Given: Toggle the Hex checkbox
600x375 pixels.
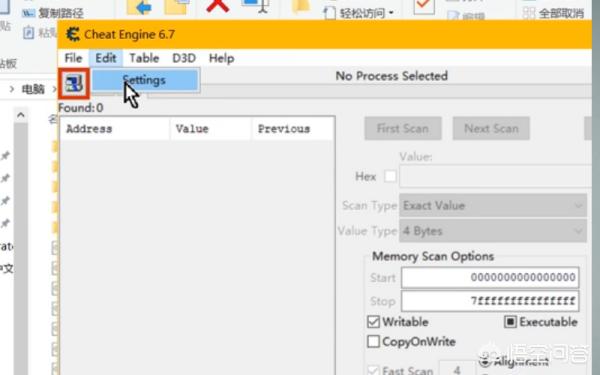Looking at the screenshot, I should coord(390,176).
